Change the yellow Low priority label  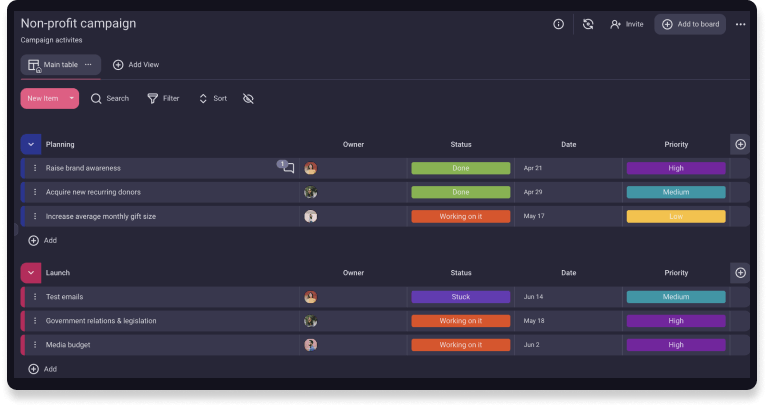click(675, 216)
